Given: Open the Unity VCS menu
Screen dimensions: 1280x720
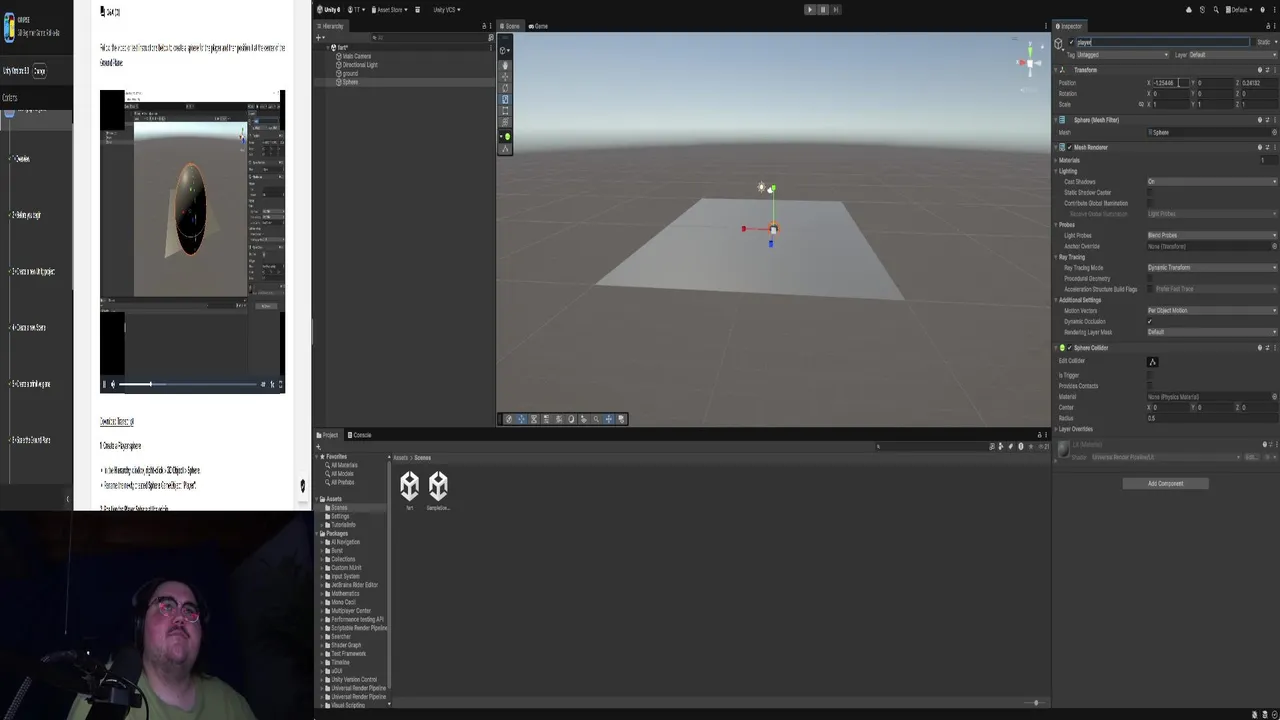Looking at the screenshot, I should pos(446,9).
